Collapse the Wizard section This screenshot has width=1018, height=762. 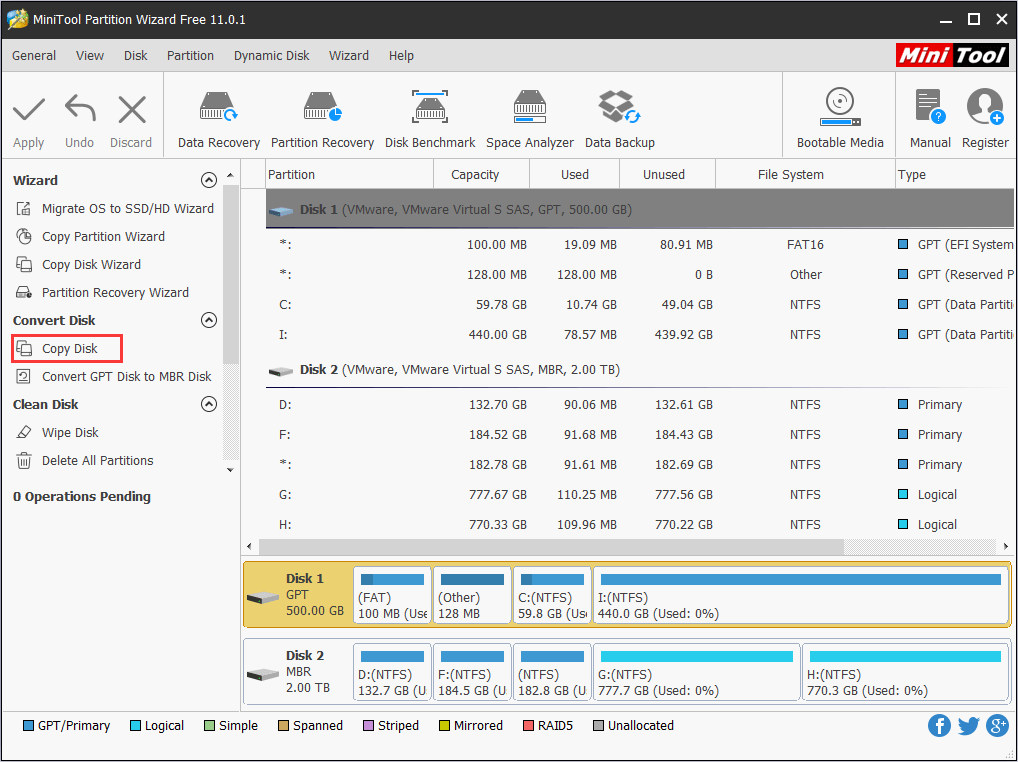tap(209, 180)
